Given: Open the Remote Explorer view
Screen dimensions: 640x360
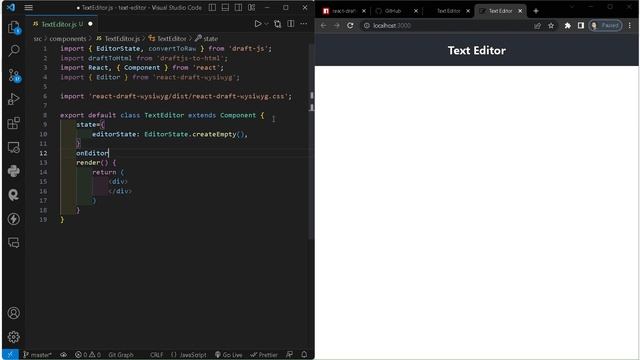Looking at the screenshot, I should pos(14,147).
